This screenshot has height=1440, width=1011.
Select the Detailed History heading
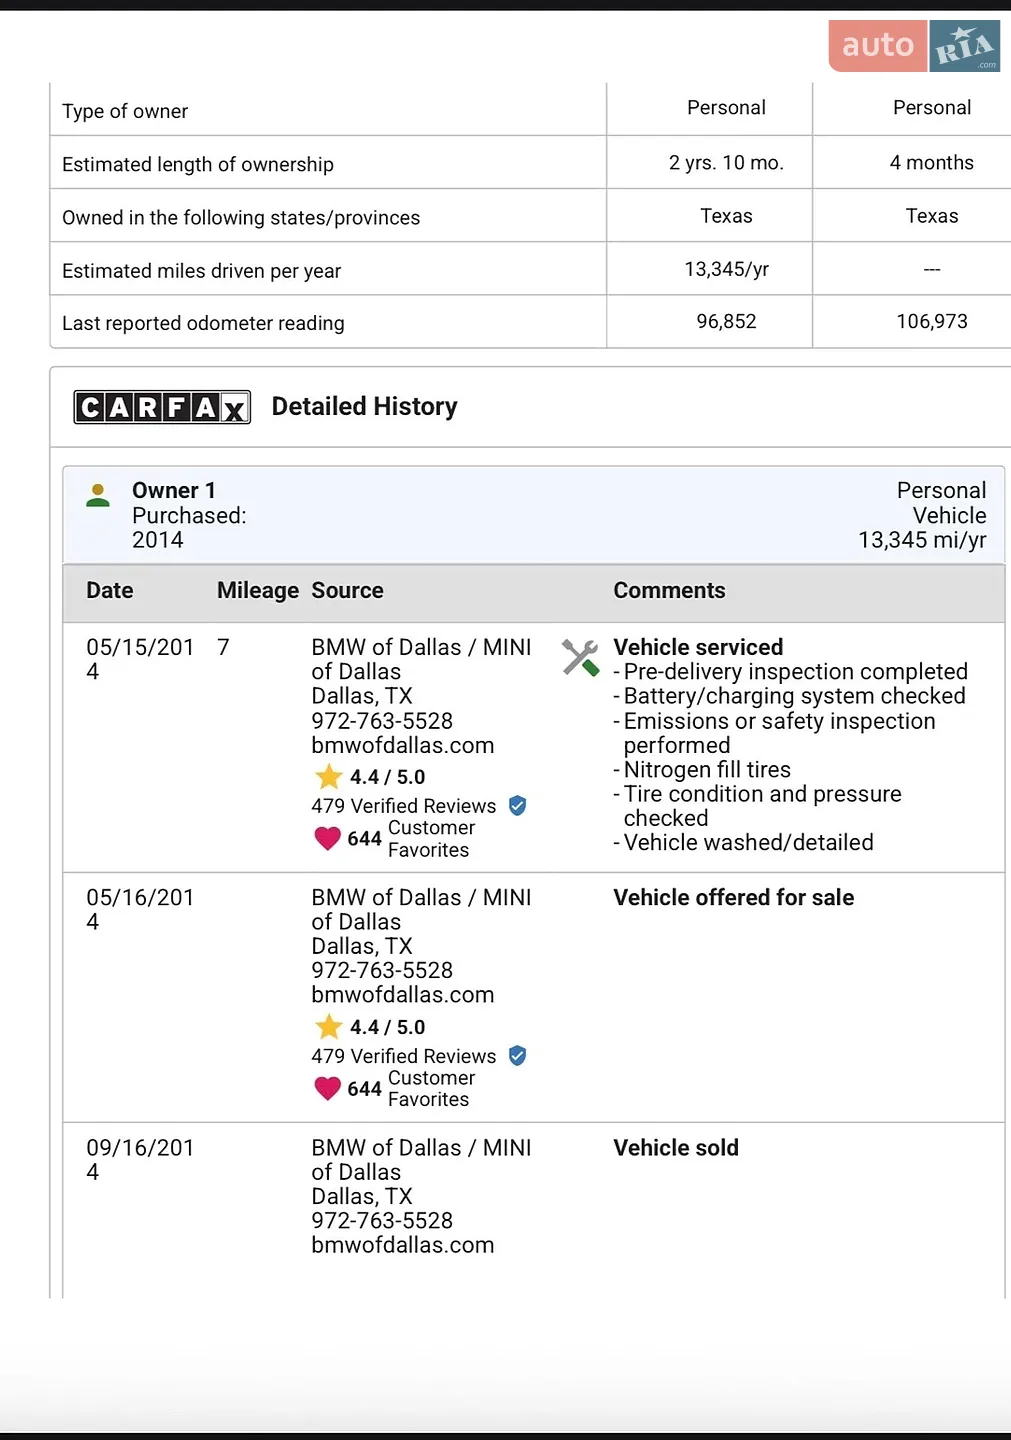point(364,407)
